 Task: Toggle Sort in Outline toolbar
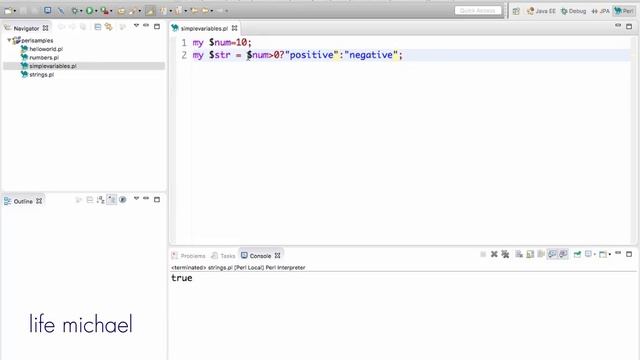pos(100,200)
